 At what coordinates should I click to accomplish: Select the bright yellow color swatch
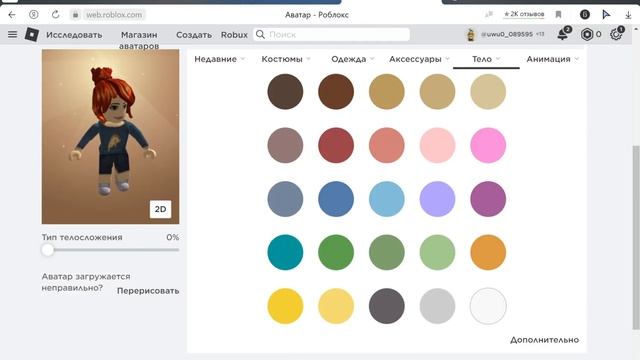[285, 306]
